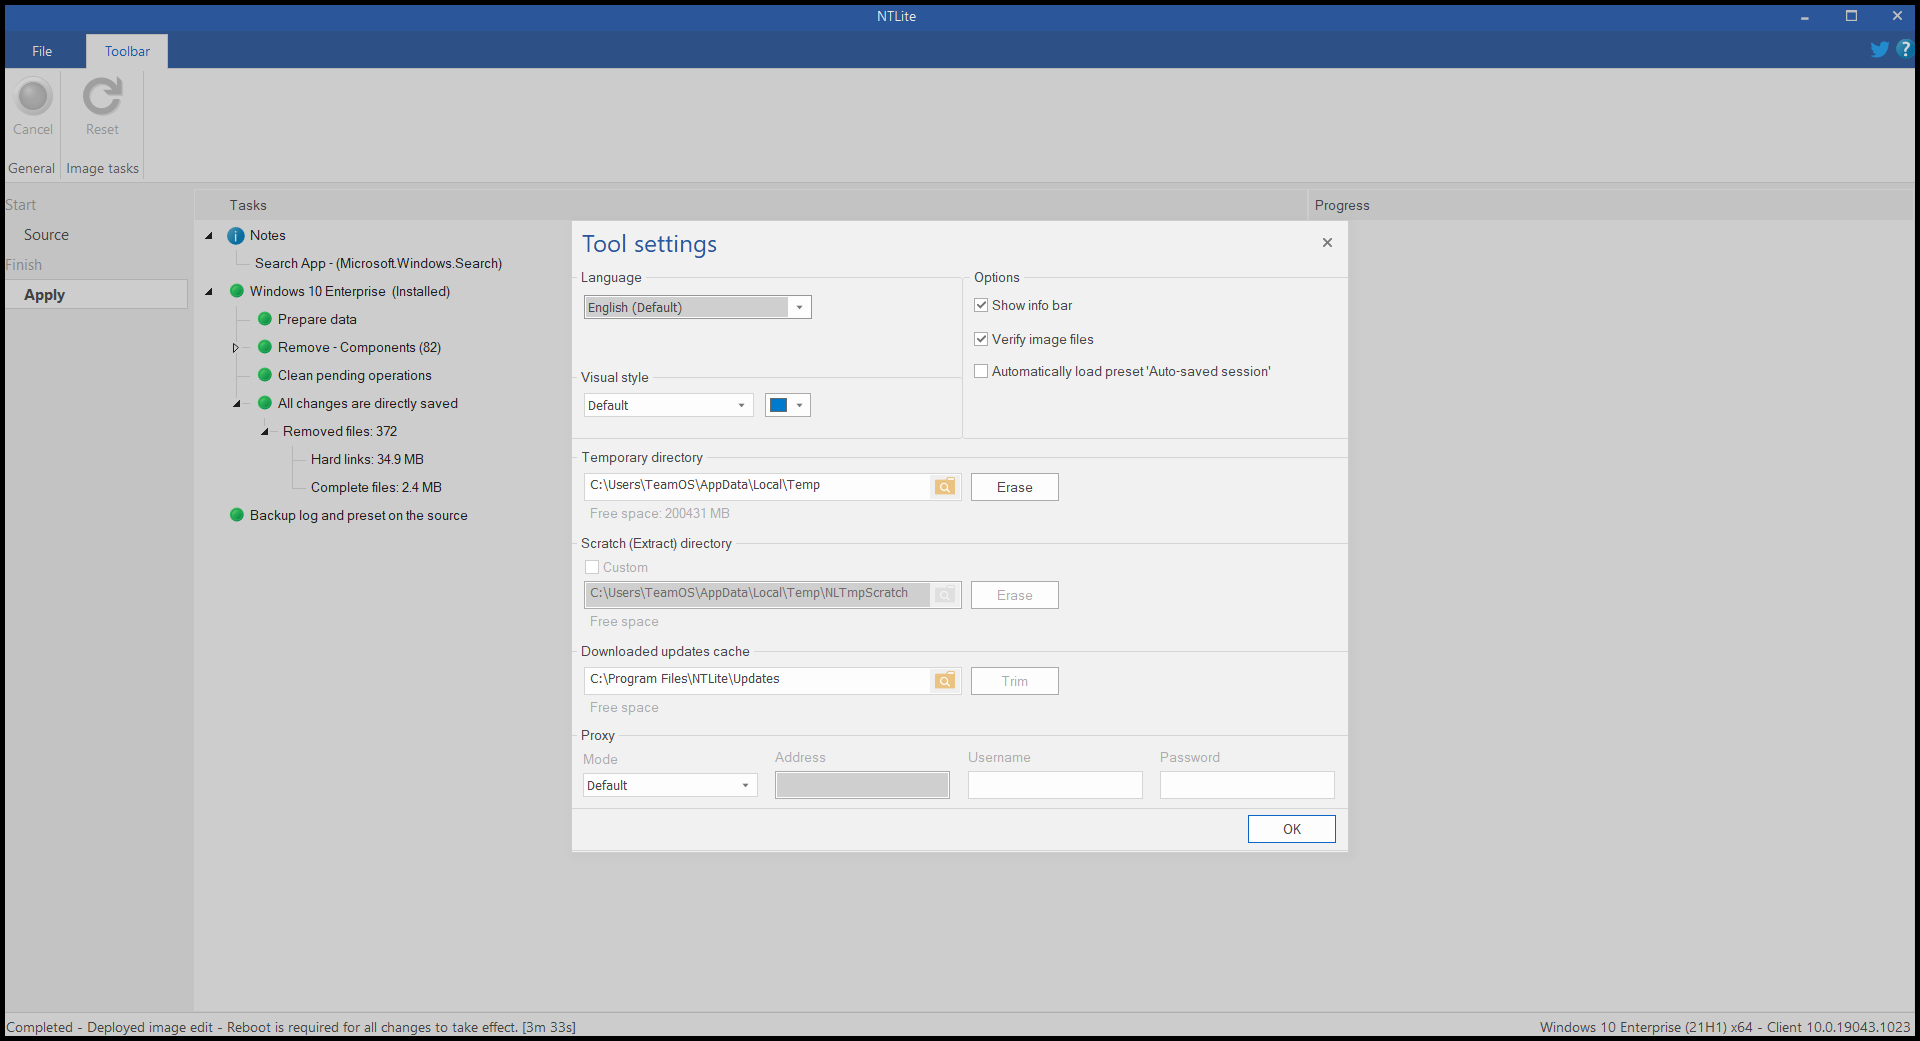Click the Temporary directory path field
The height and width of the screenshot is (1041, 1920).
[757, 486]
